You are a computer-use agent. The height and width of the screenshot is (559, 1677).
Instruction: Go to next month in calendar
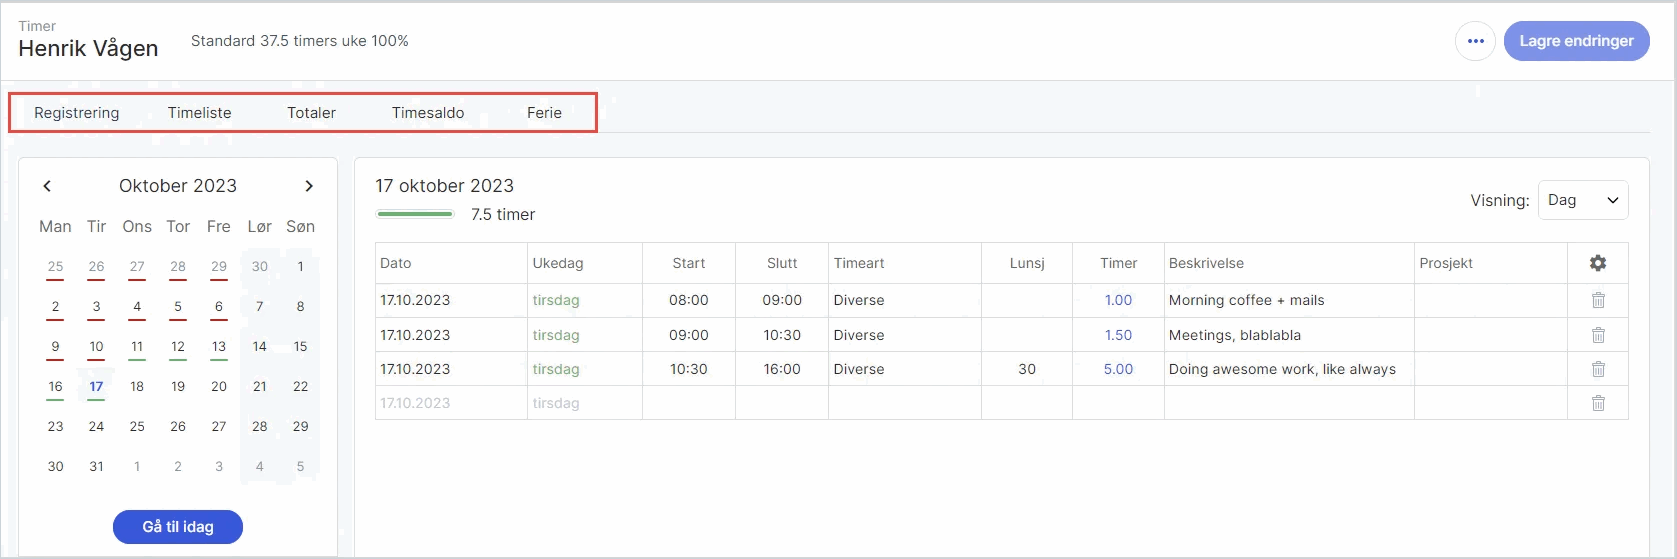point(309,186)
